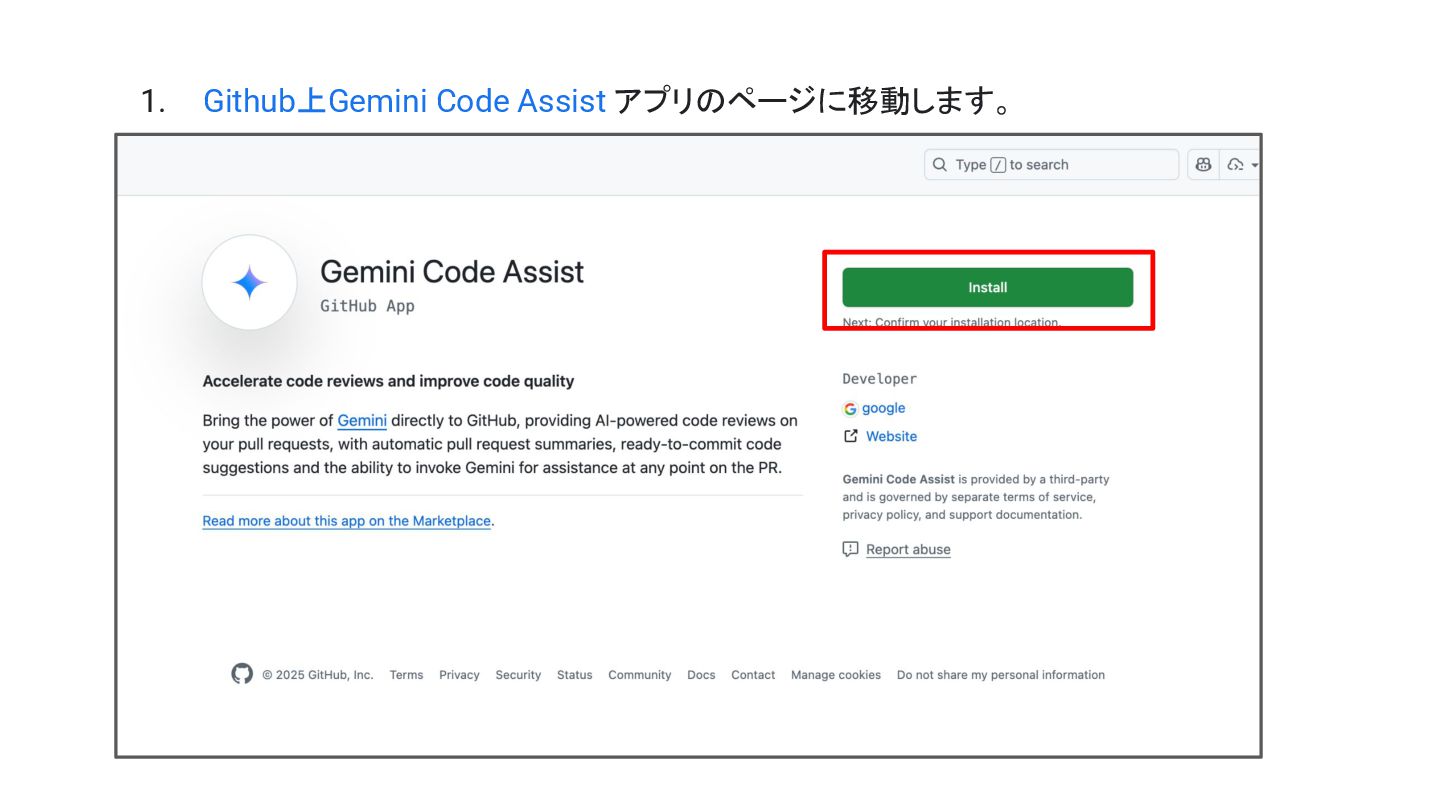Click the search magnifier icon
The height and width of the screenshot is (810, 1440).
940,165
